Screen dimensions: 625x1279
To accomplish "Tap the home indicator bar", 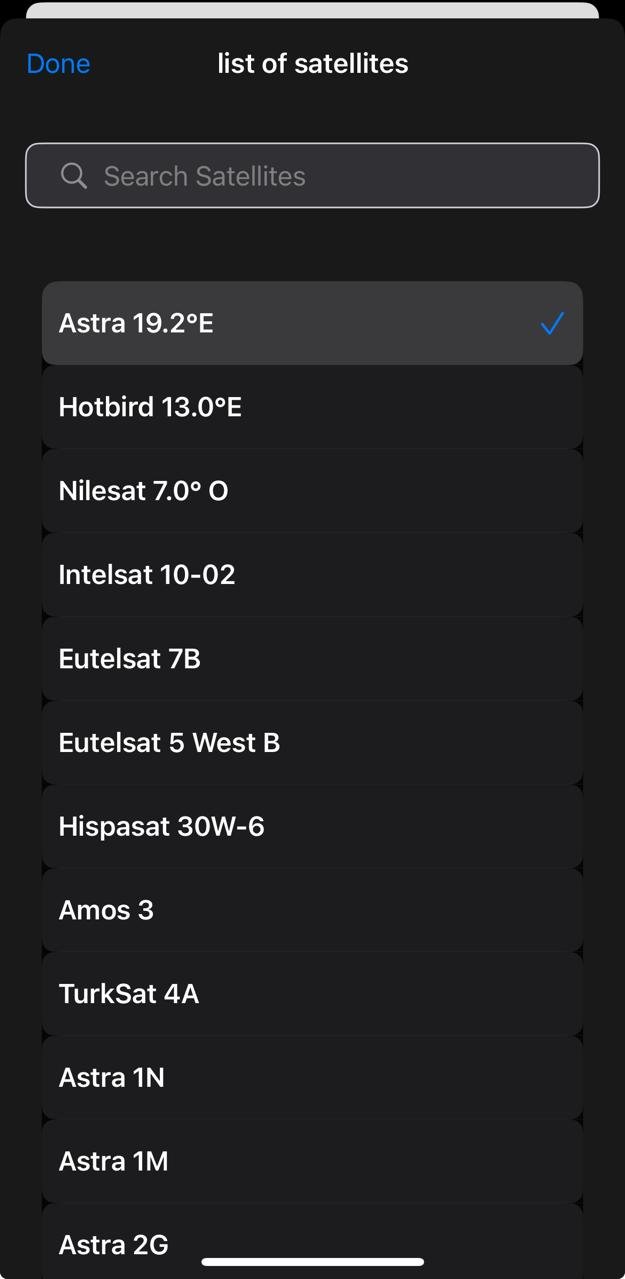I will coord(312,1262).
